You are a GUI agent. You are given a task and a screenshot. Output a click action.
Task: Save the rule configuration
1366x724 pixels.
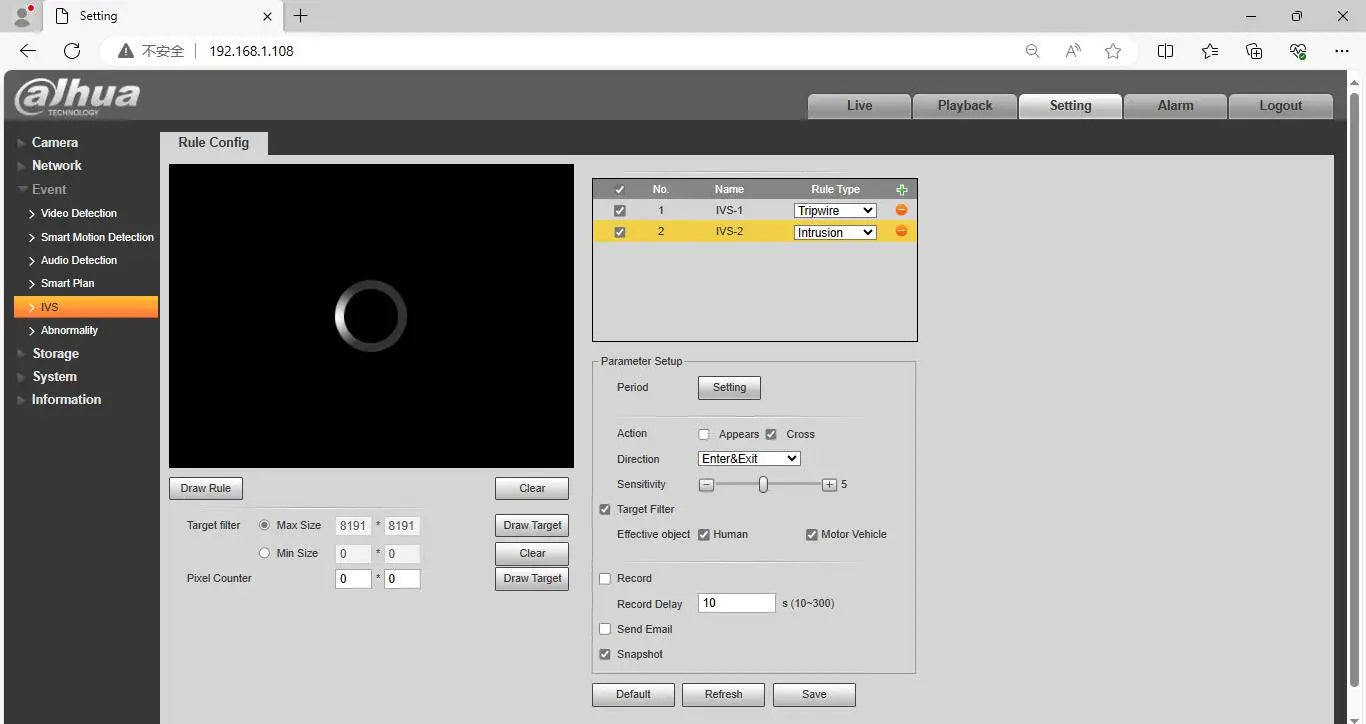pyautogui.click(x=814, y=694)
